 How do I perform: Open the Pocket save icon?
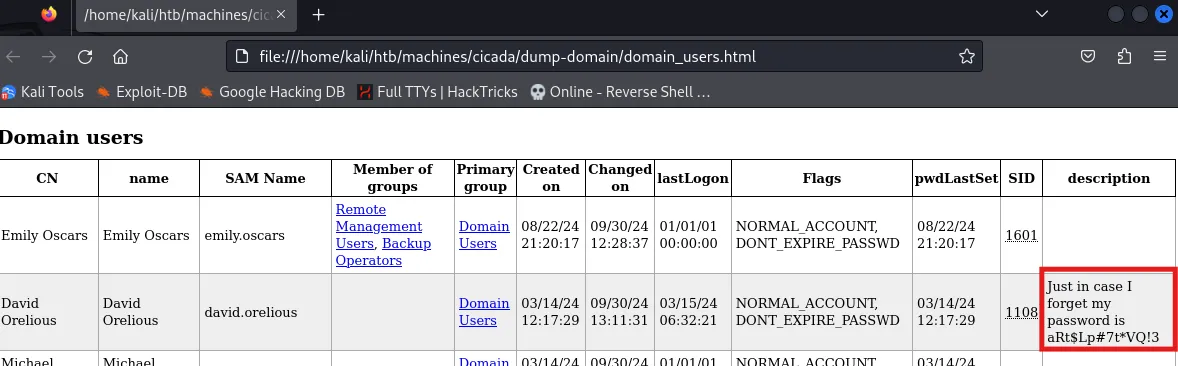[1088, 56]
